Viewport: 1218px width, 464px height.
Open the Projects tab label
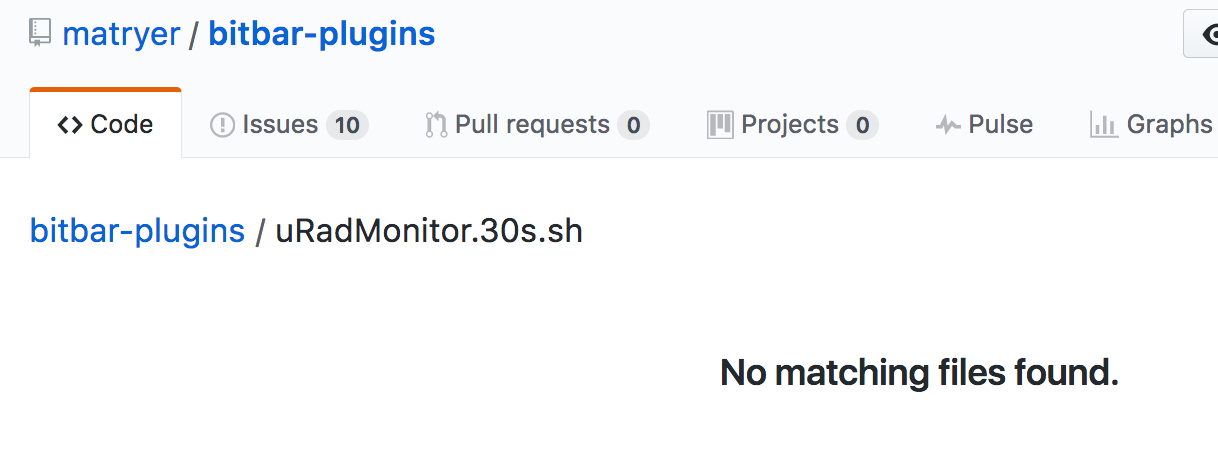[790, 125]
